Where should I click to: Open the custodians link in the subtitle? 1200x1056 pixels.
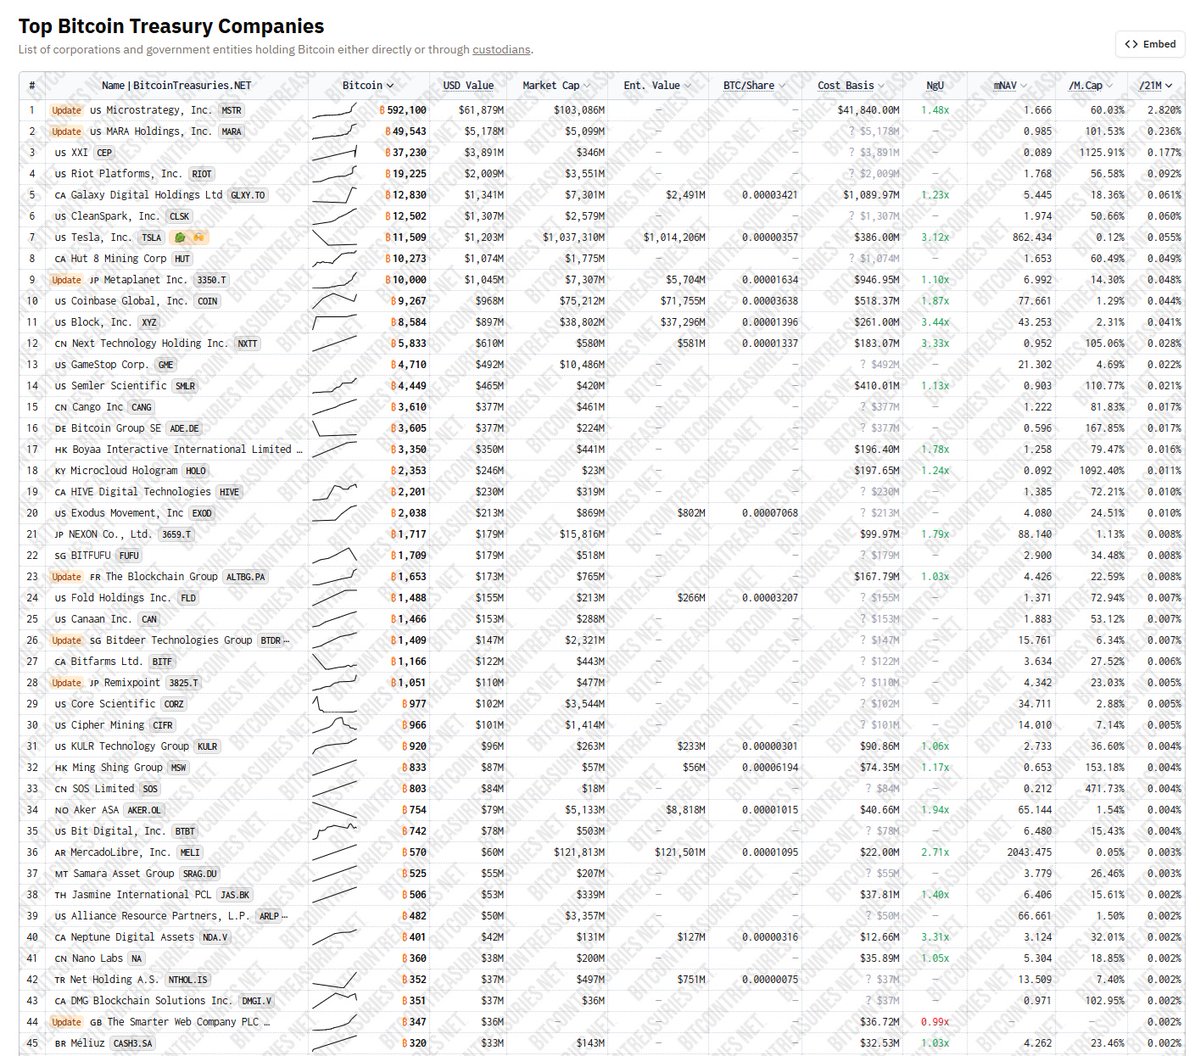point(501,49)
